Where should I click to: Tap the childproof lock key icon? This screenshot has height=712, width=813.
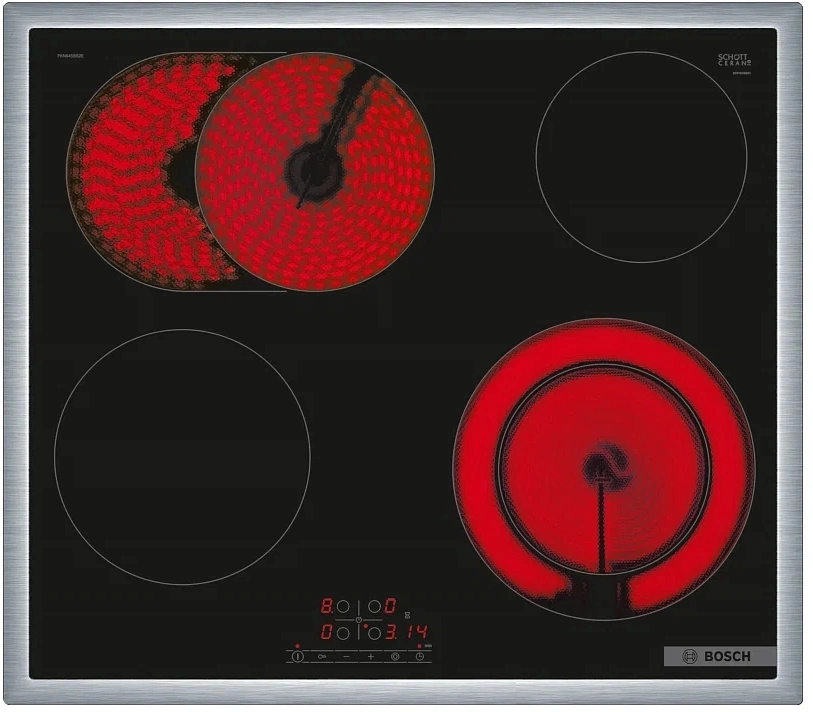coord(322,656)
